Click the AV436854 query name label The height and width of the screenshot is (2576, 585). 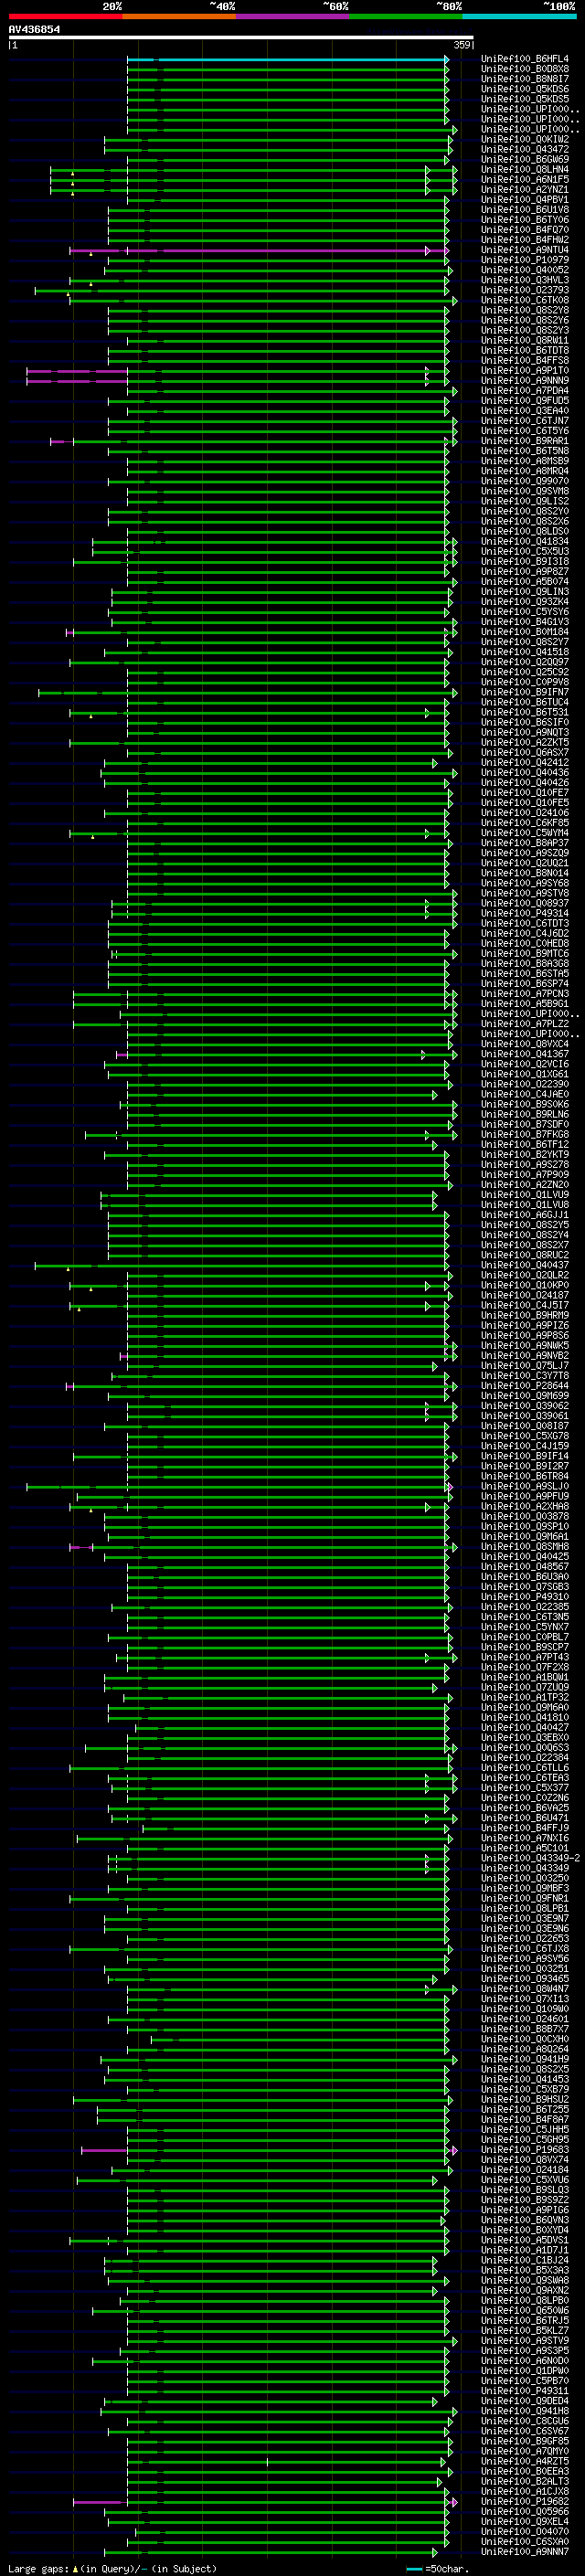pyautogui.click(x=34, y=29)
